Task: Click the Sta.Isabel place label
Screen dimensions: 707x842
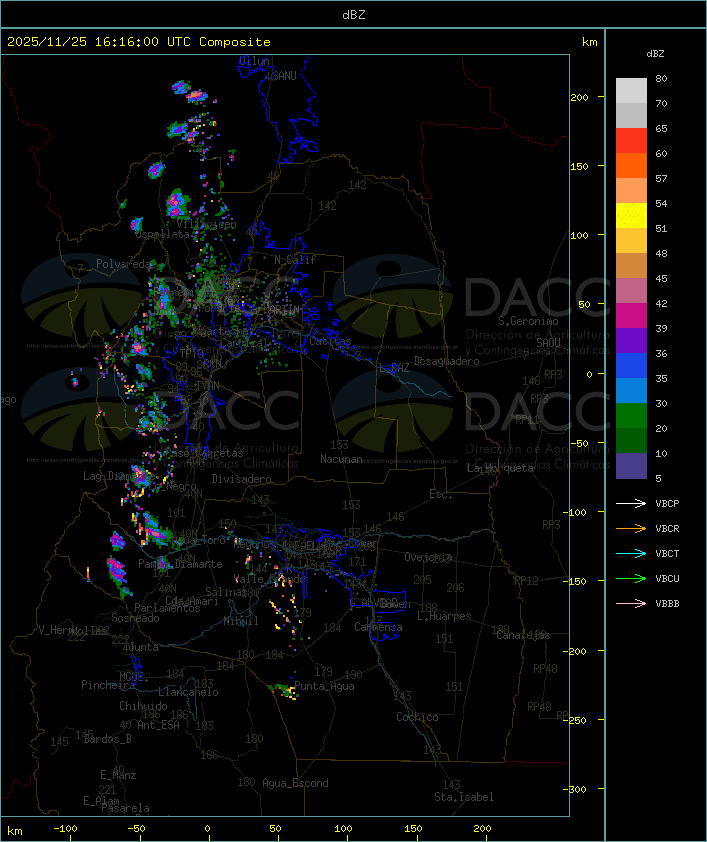Action: coord(464,797)
